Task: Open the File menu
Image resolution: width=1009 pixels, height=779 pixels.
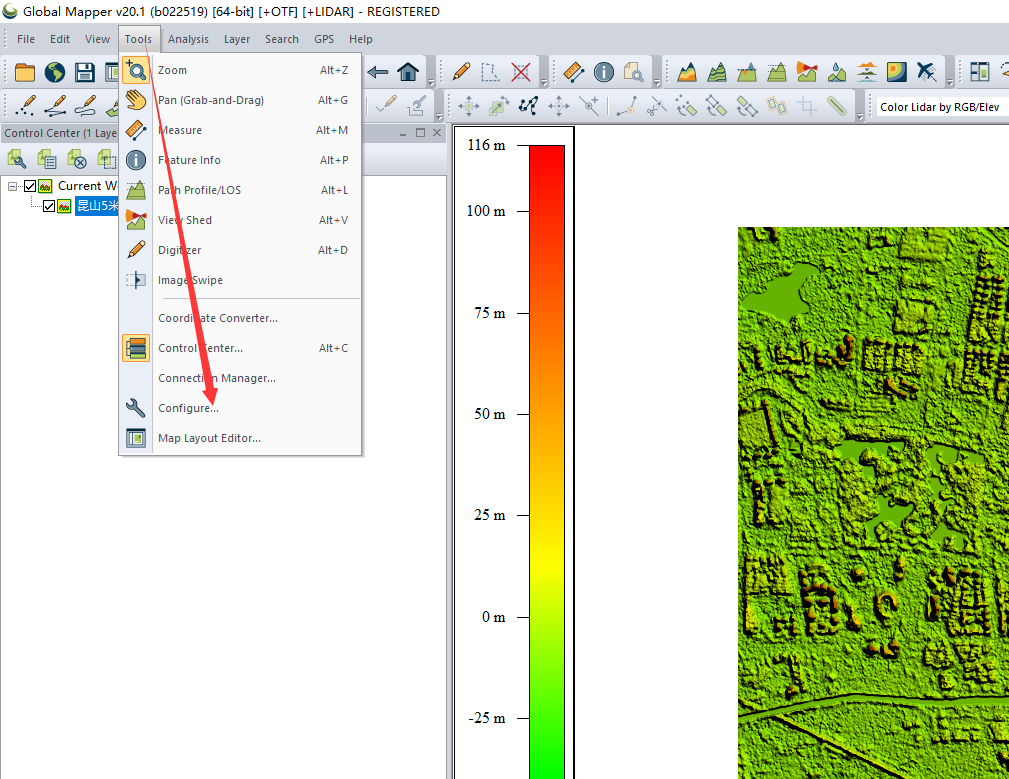Action: click(26, 39)
